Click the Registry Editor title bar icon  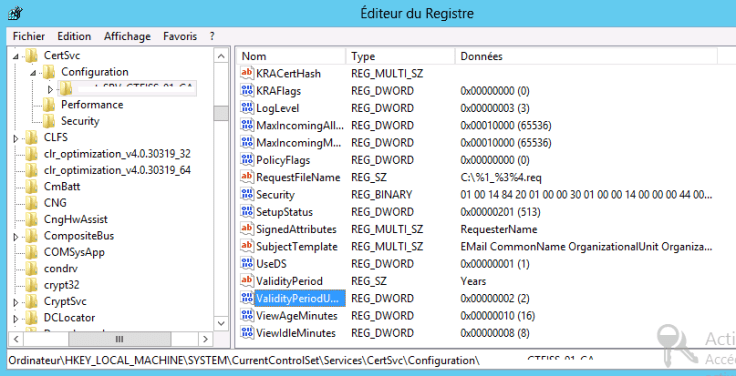pyautogui.click(x=14, y=13)
